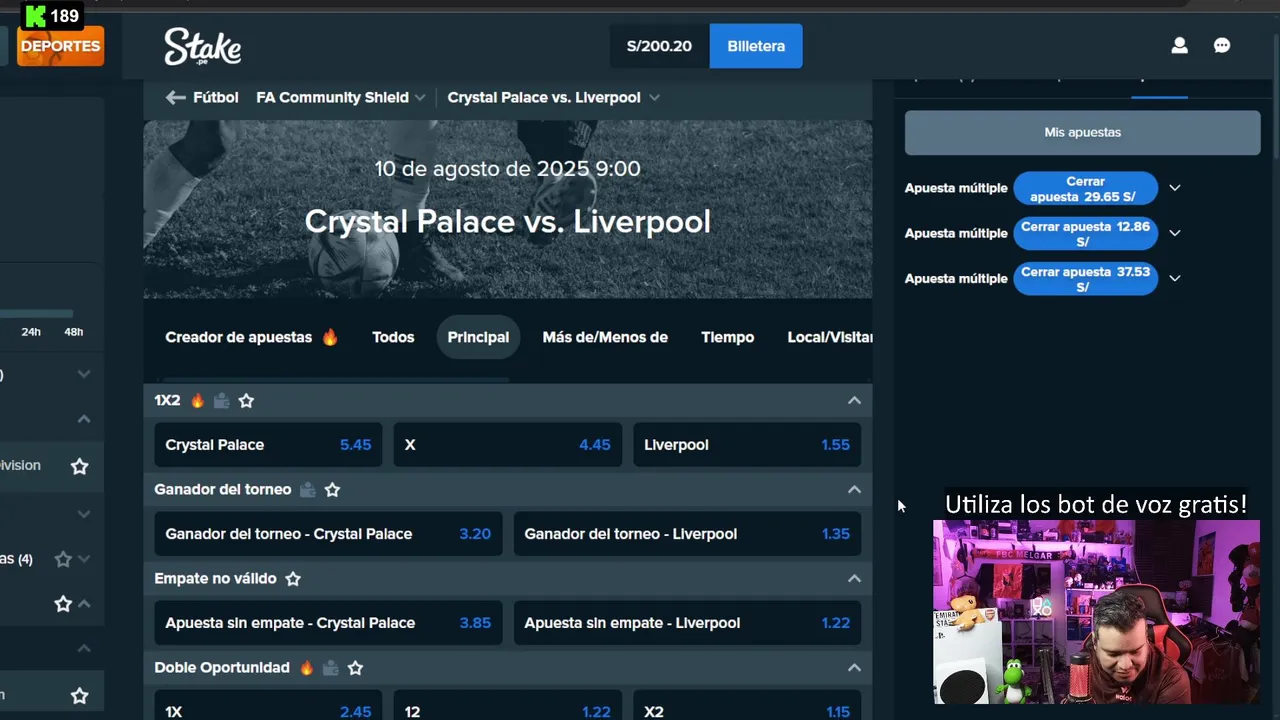Toggle the star in the '(4)' sidebar row
The width and height of the screenshot is (1280, 720).
coord(63,559)
